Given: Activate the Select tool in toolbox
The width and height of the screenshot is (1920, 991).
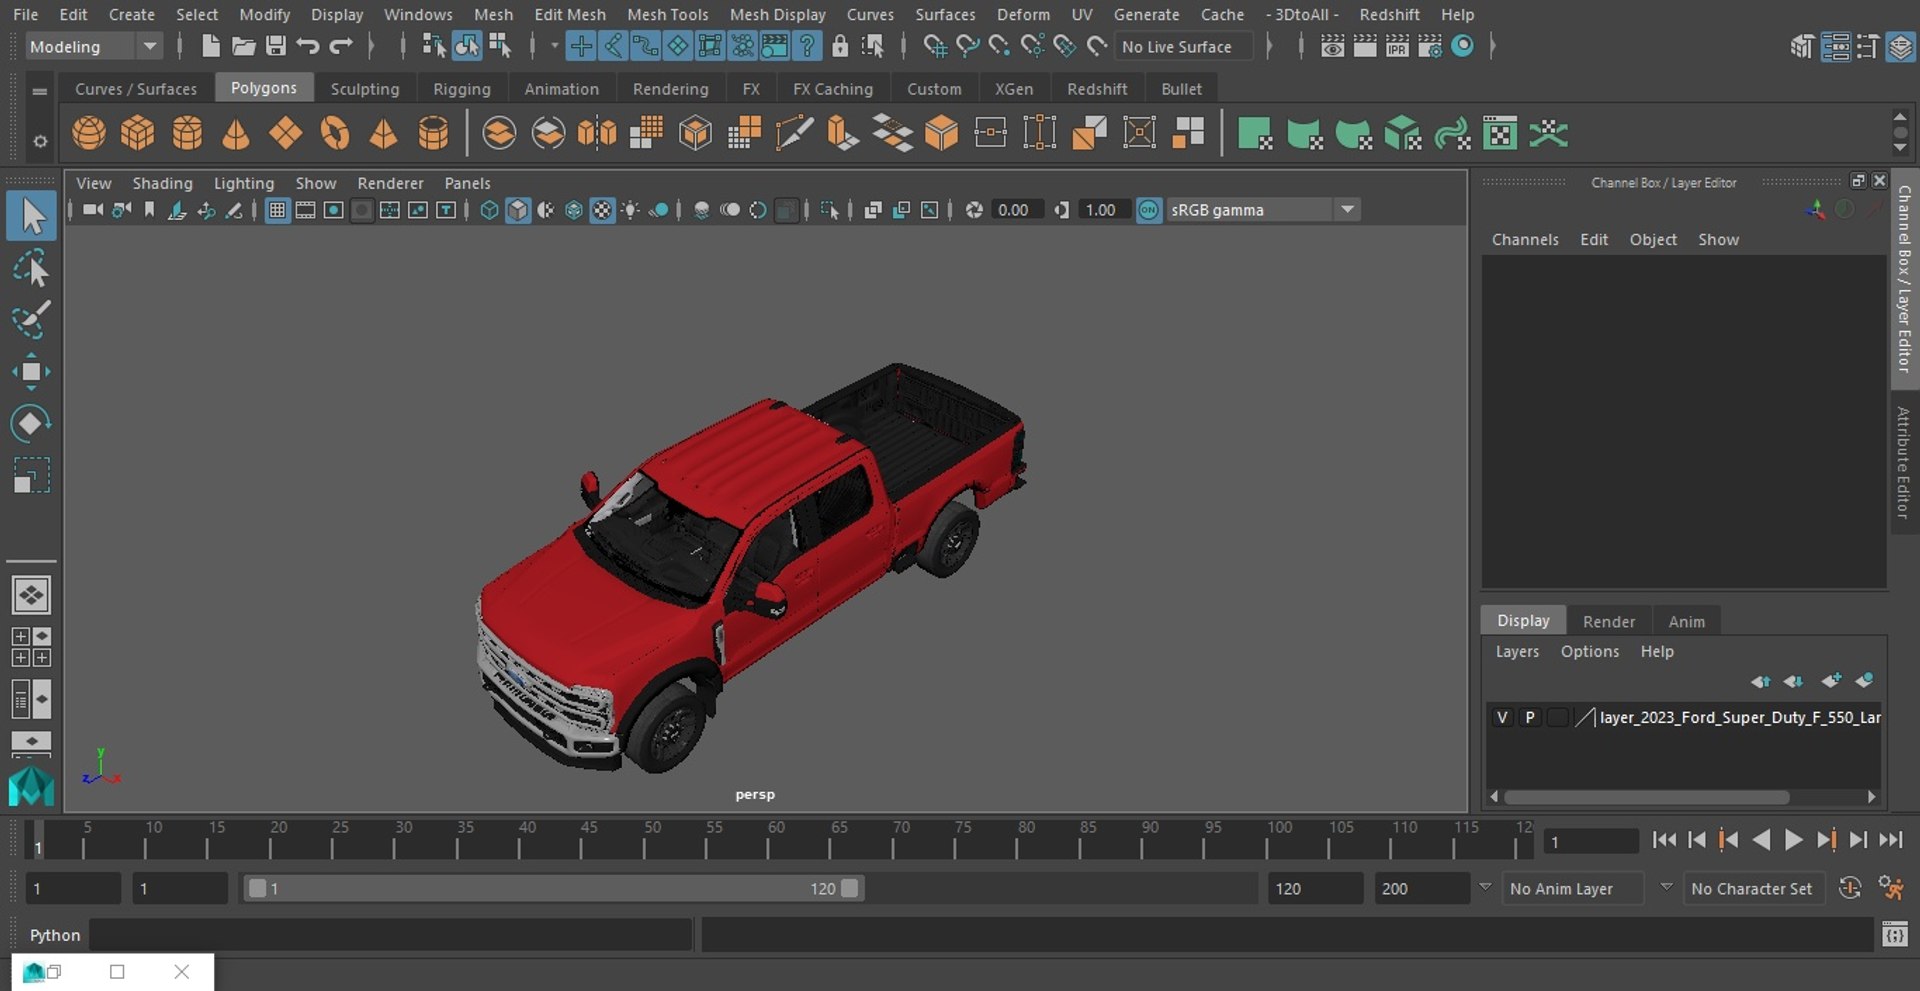Looking at the screenshot, I should click(x=31, y=216).
